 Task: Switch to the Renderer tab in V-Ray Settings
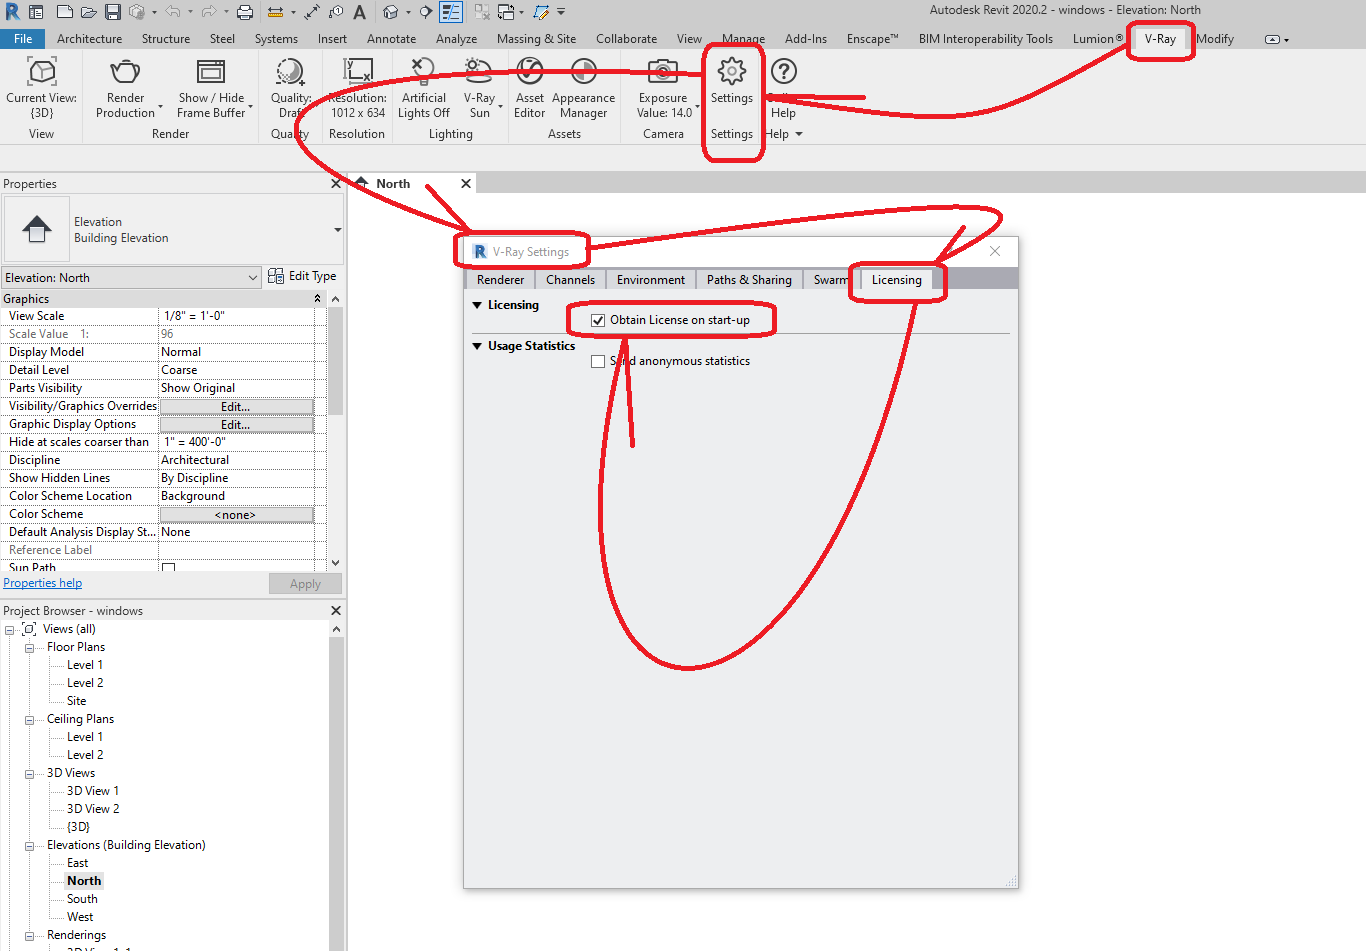[500, 280]
